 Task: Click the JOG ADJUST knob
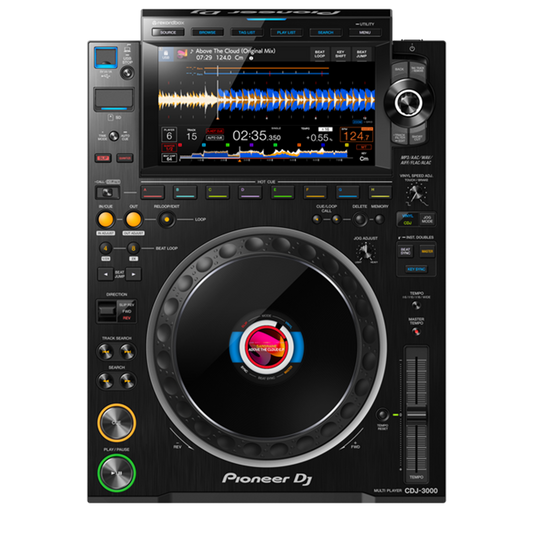(x=366, y=252)
